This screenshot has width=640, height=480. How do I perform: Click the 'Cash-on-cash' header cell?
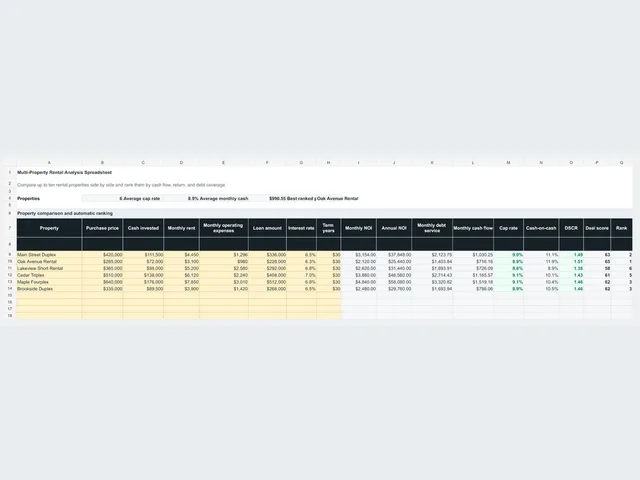pyautogui.click(x=541, y=228)
